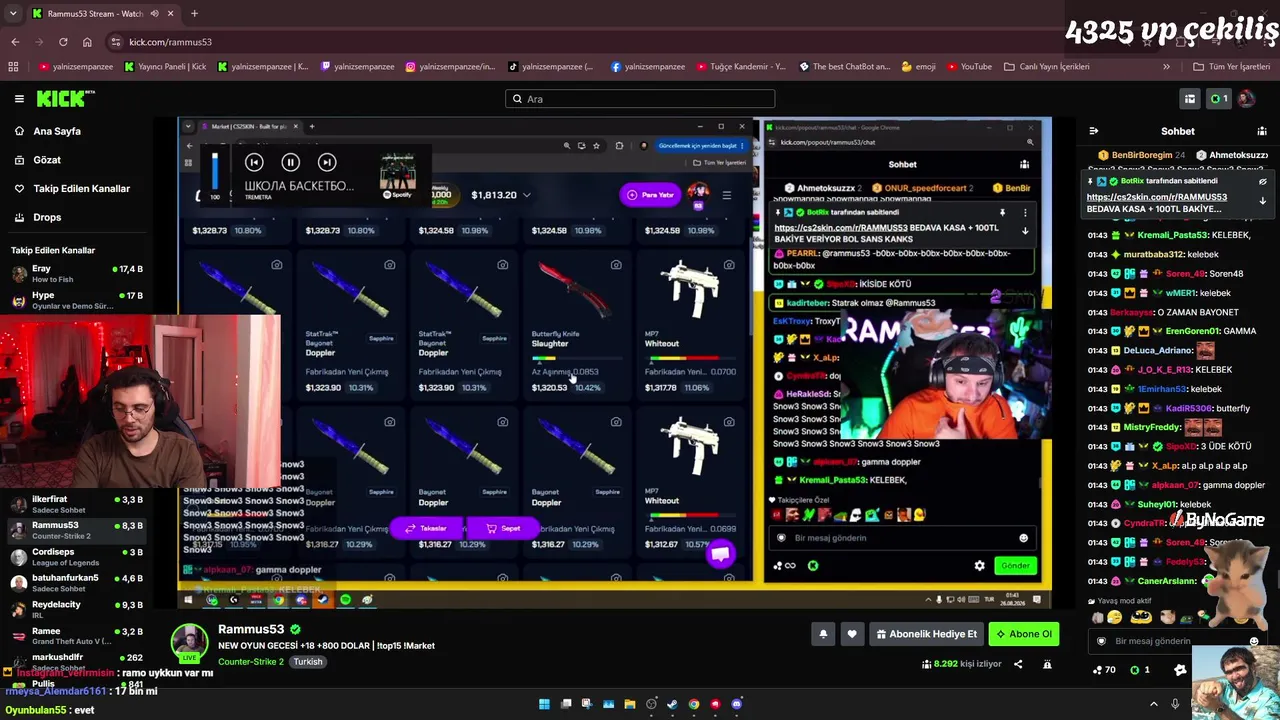Open a new browser tab
Image resolution: width=1280 pixels, height=720 pixels.
tap(194, 14)
